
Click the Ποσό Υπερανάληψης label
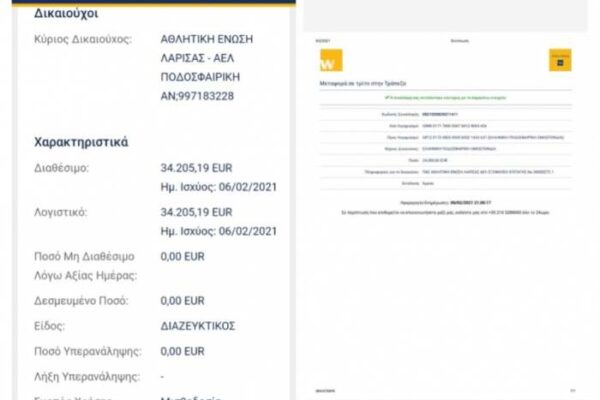coord(88,352)
